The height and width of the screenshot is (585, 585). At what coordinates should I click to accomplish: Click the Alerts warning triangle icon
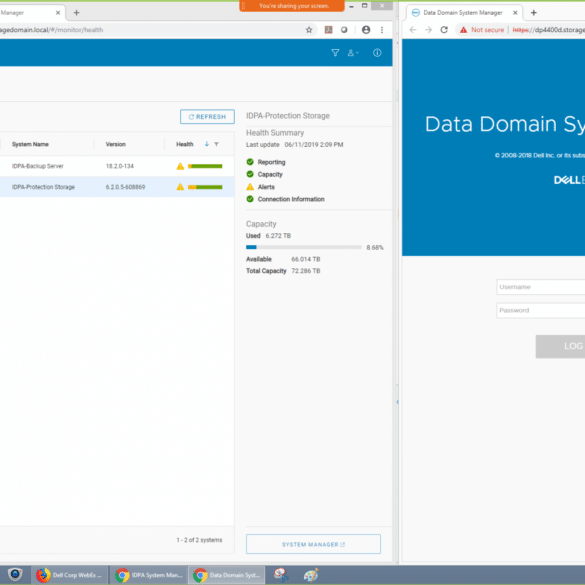(x=250, y=187)
